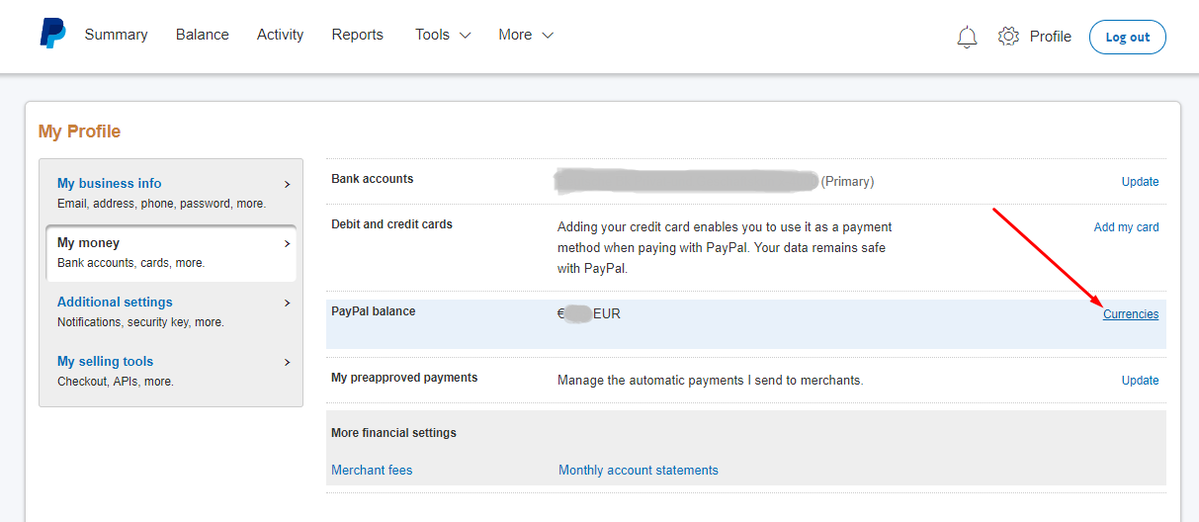This screenshot has width=1199, height=522.
Task: Open Additional settings section
Action: (x=115, y=302)
